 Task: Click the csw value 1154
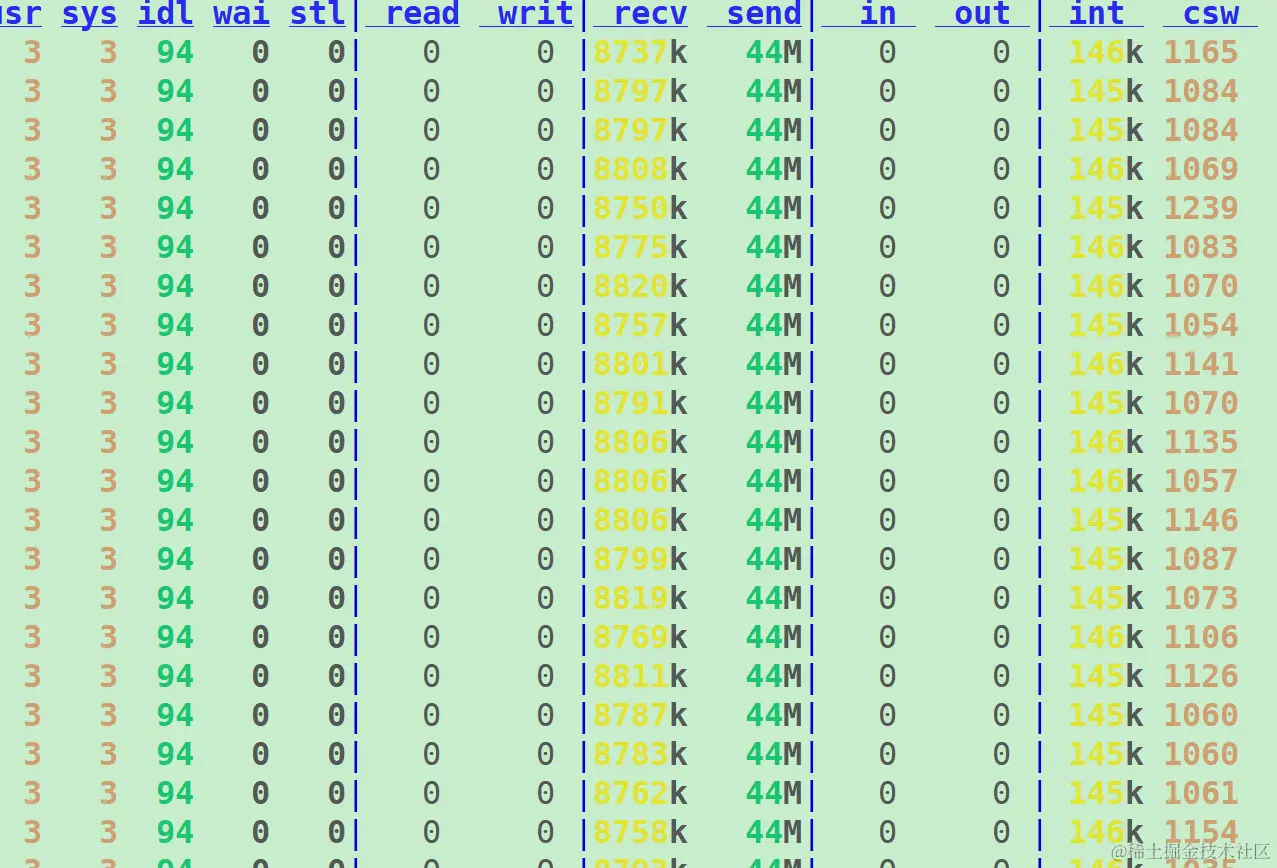(1201, 832)
